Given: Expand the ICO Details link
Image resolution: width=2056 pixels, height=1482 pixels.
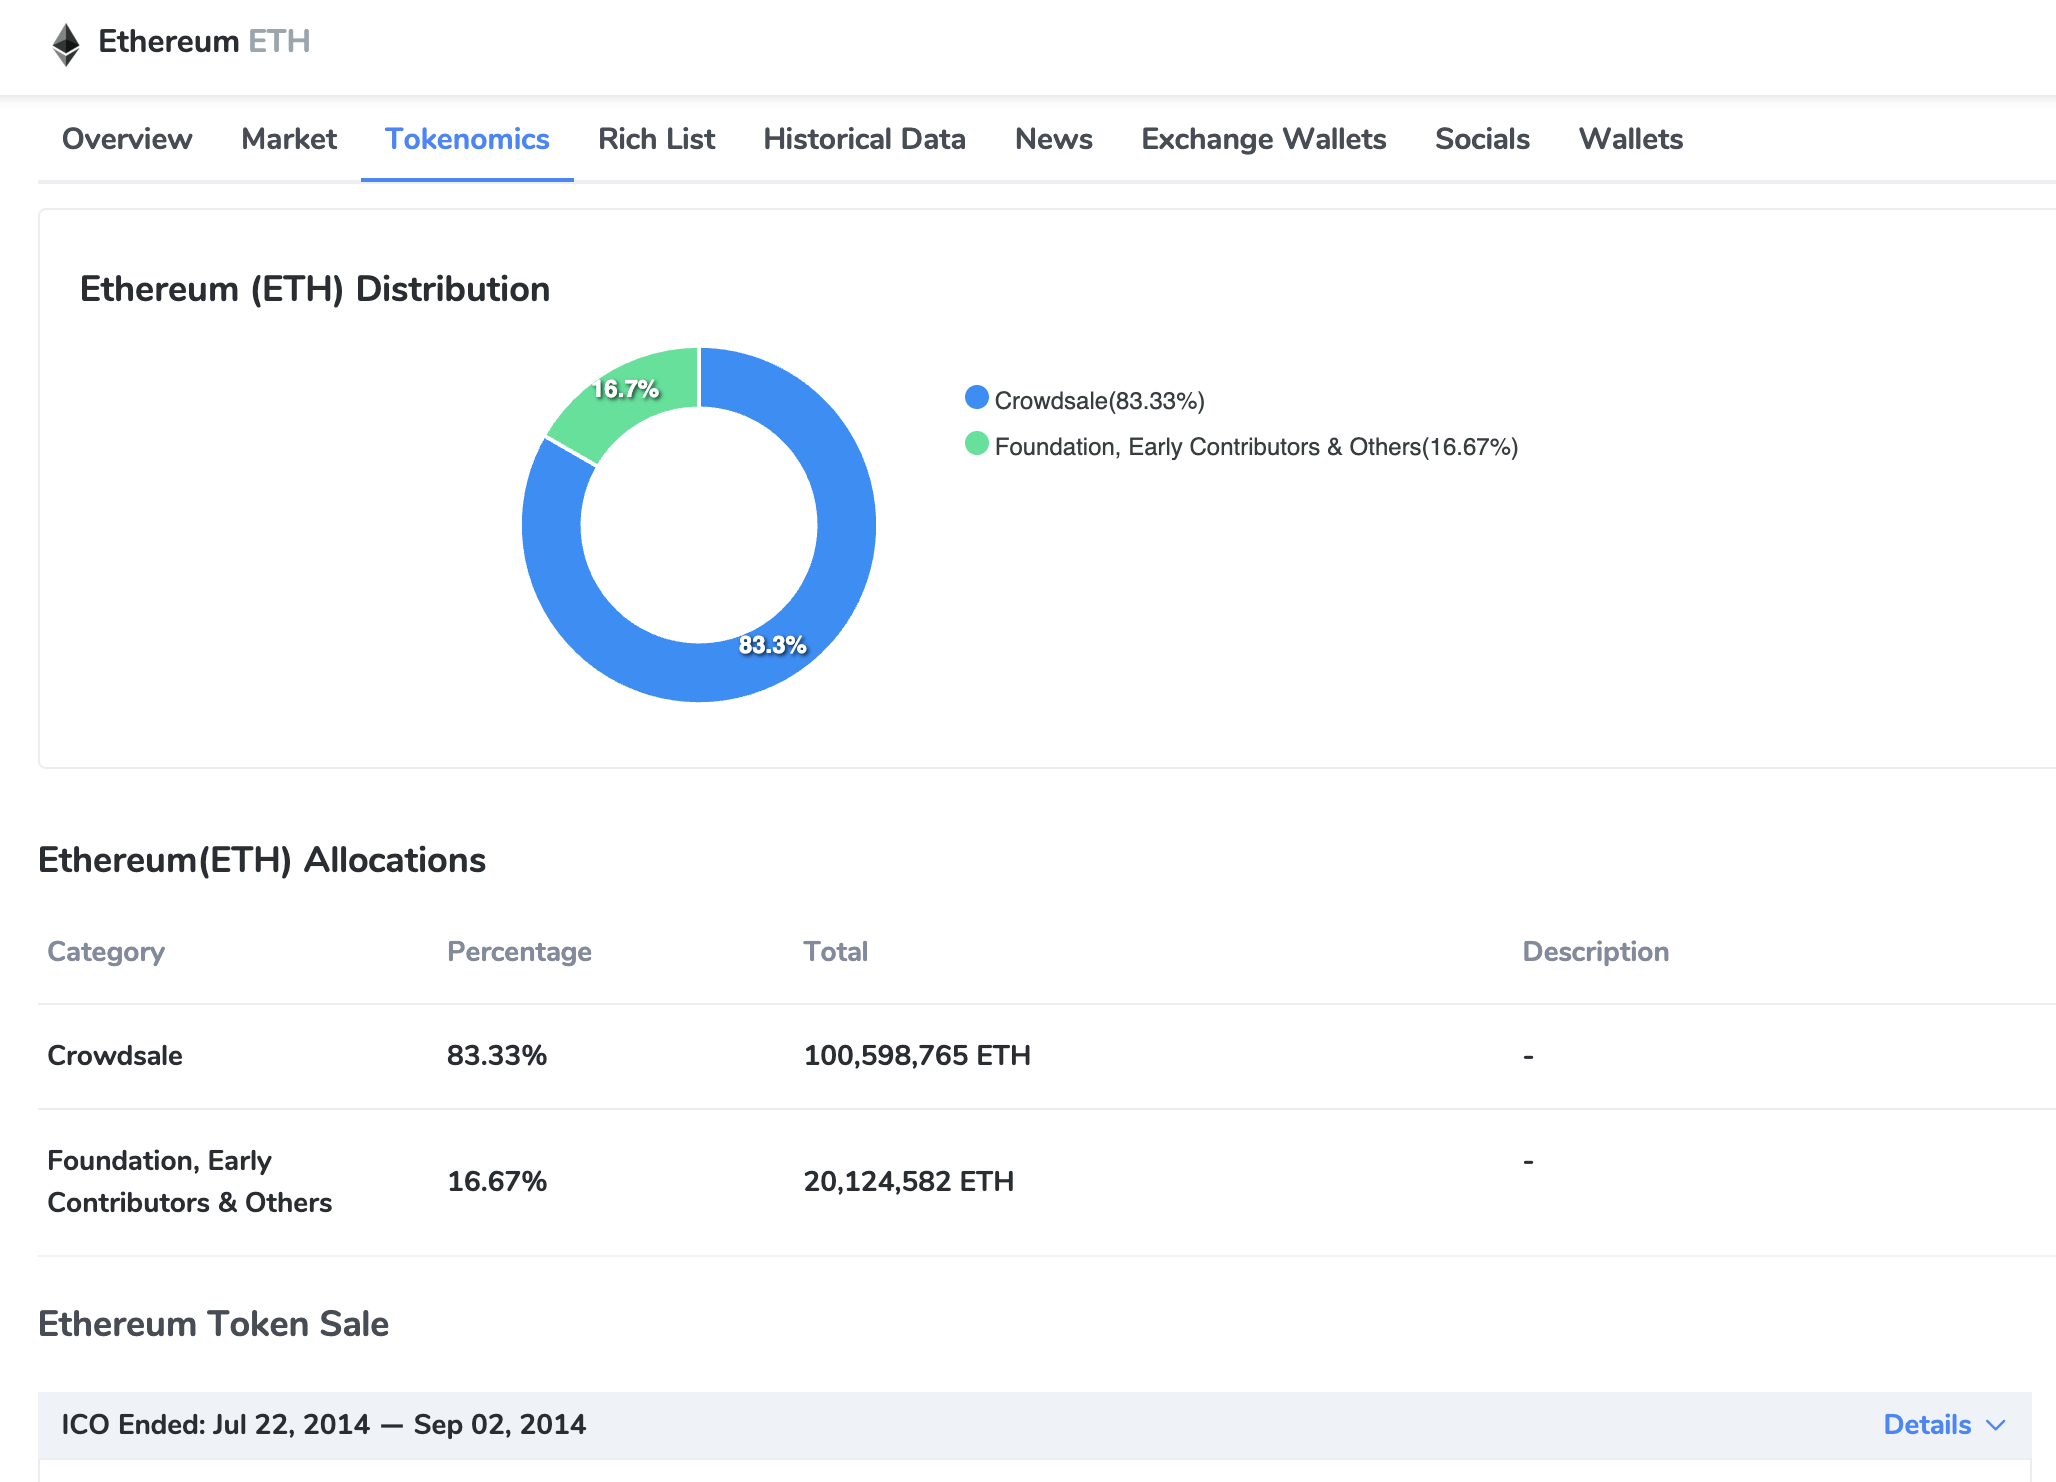Looking at the screenshot, I should [x=1927, y=1425].
